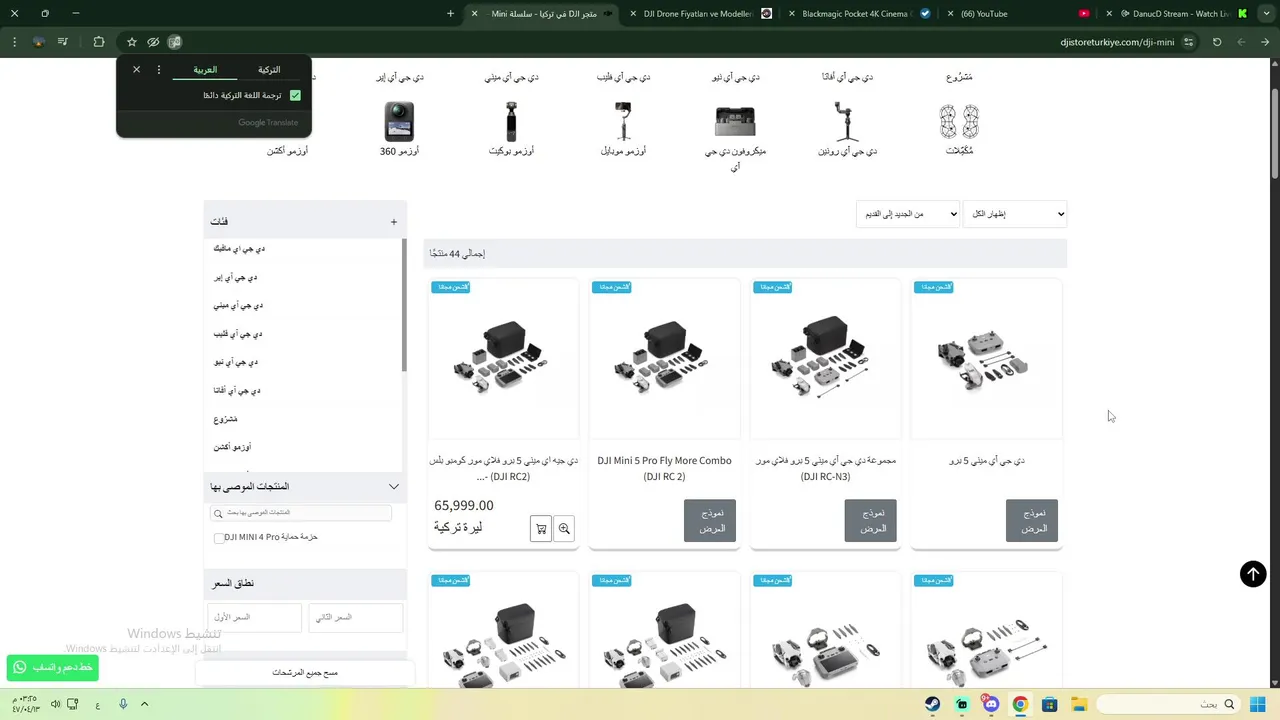The height and width of the screenshot is (720, 1280).
Task: Open translate popup three-dot options
Action: tap(159, 70)
